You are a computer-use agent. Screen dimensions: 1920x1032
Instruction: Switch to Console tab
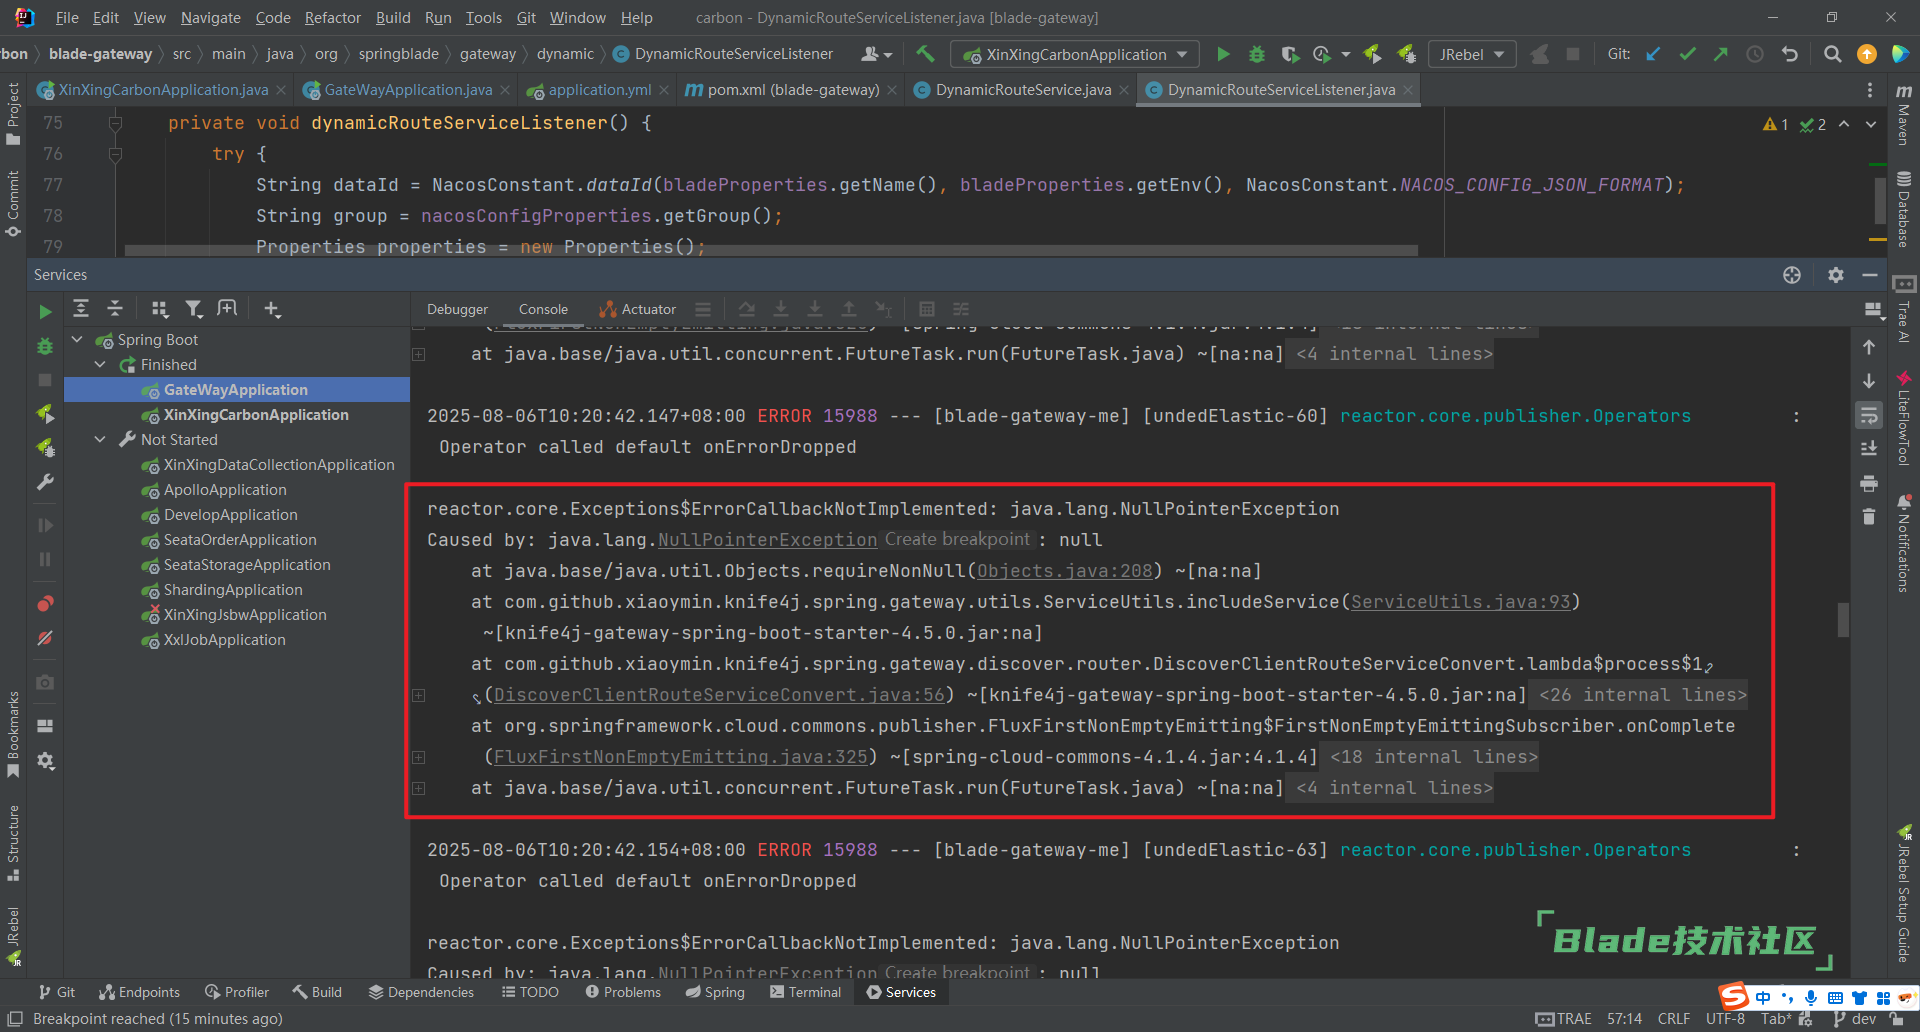tap(543, 309)
